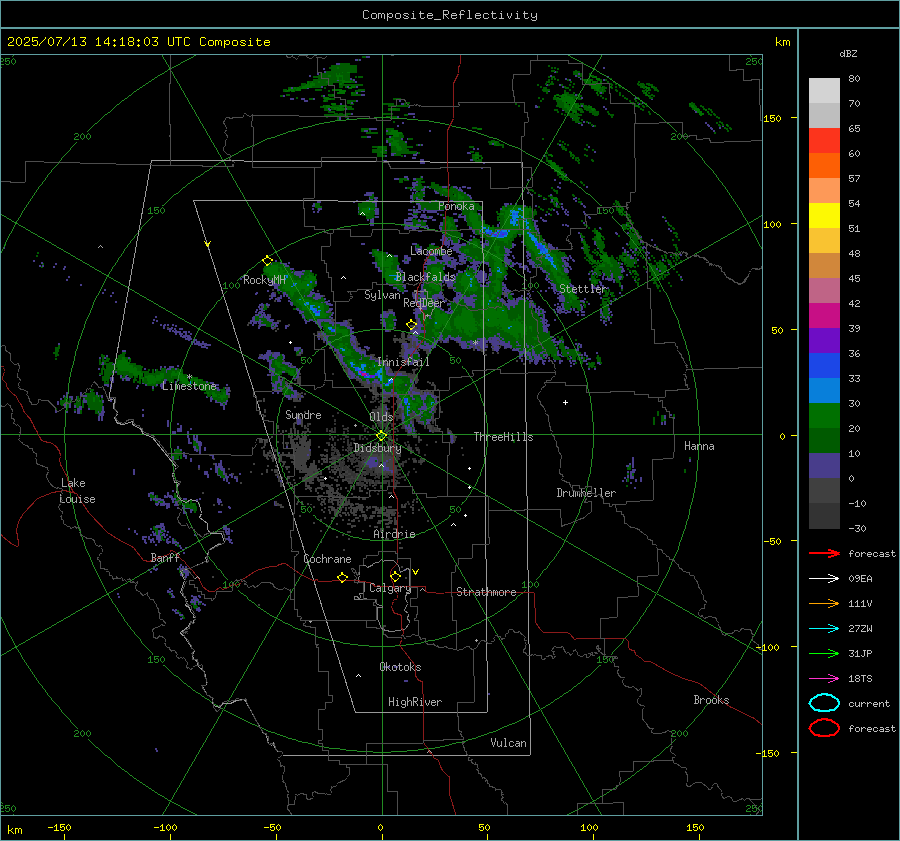
Task: Click the dBZ legend heading
Action: 848,53
